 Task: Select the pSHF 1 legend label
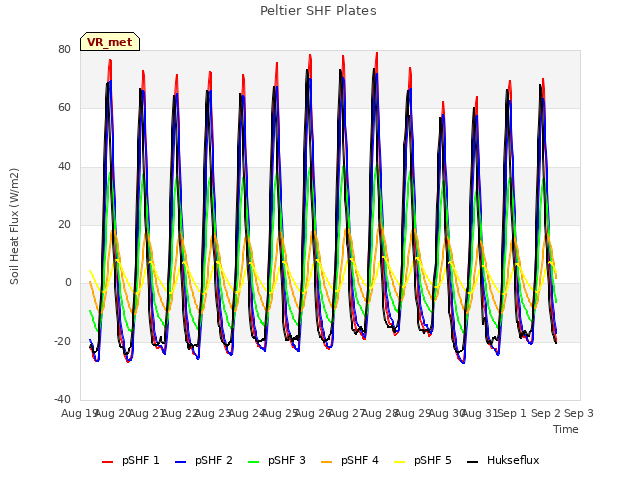click(141, 460)
